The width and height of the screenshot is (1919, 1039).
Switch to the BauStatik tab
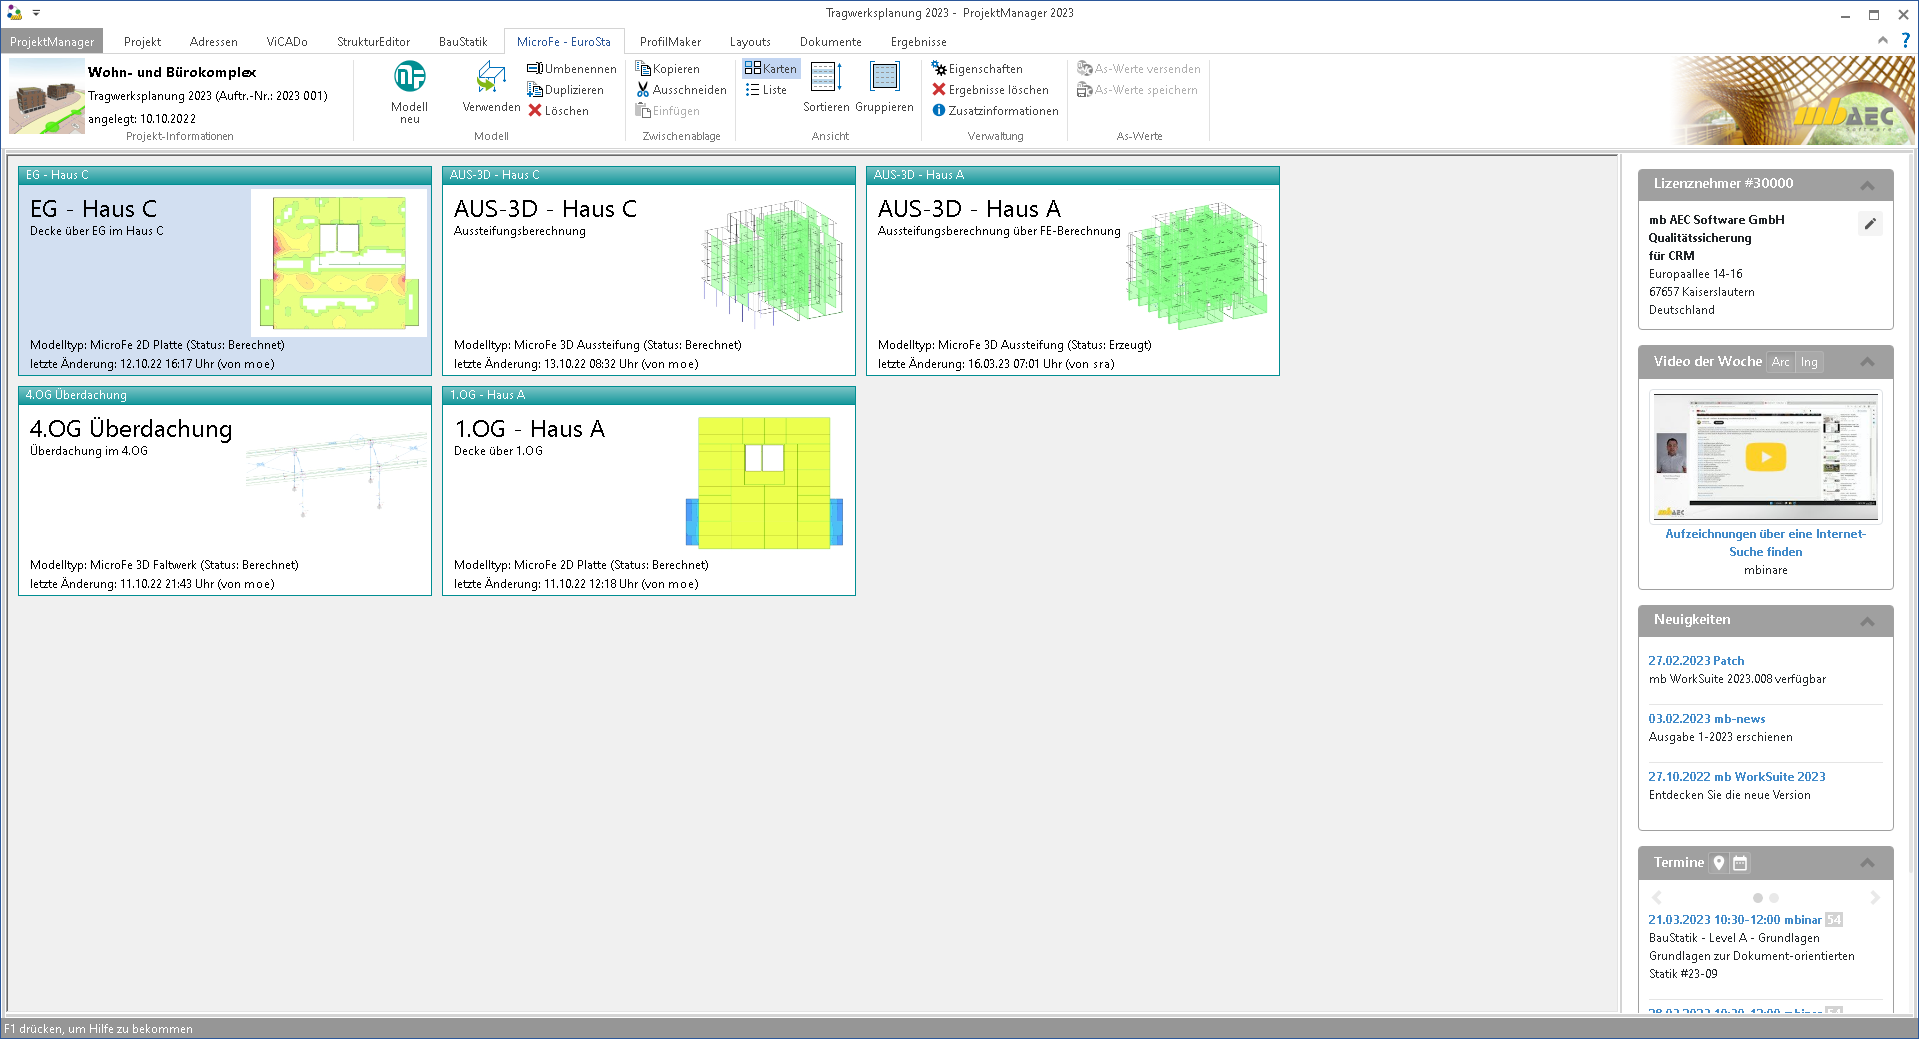pos(463,42)
